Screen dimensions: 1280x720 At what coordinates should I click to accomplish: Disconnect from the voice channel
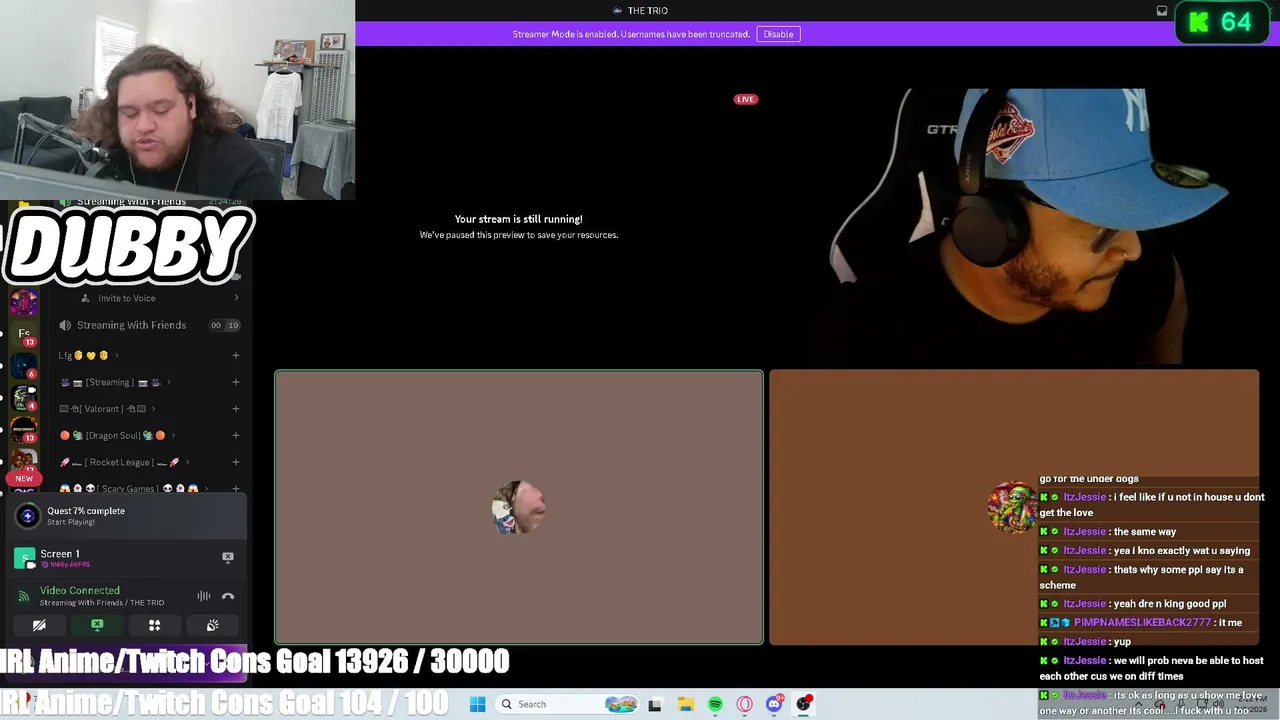point(228,596)
